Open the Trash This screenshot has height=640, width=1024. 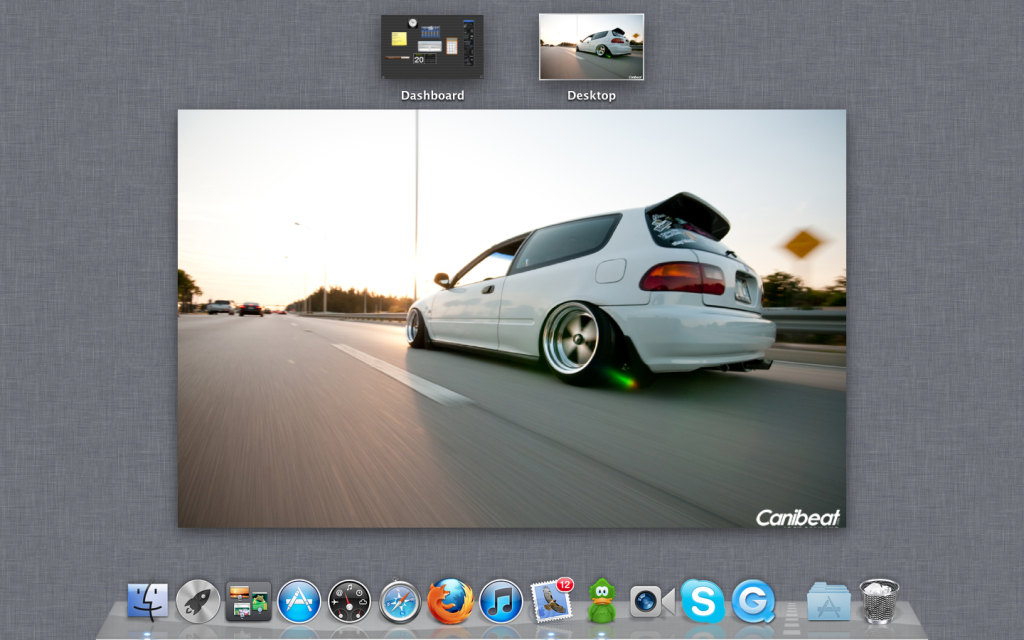point(878,602)
